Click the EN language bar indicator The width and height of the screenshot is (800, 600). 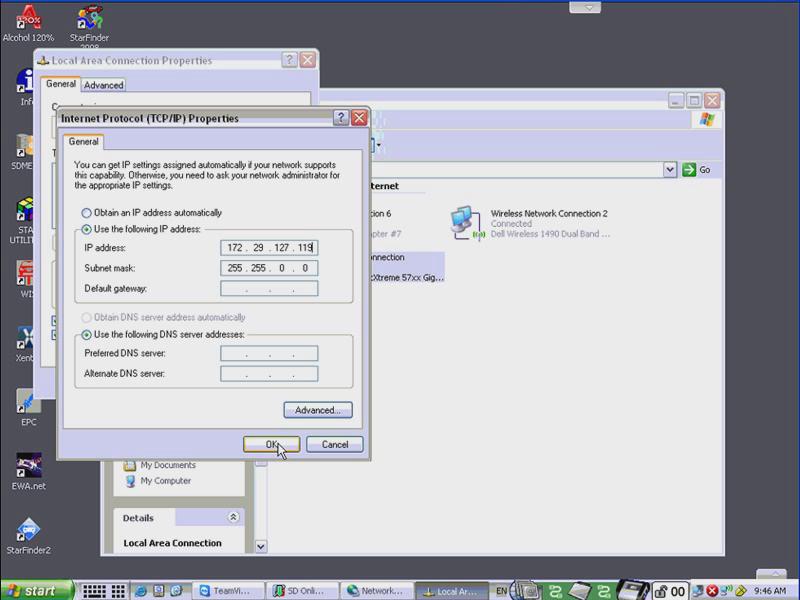pos(501,591)
